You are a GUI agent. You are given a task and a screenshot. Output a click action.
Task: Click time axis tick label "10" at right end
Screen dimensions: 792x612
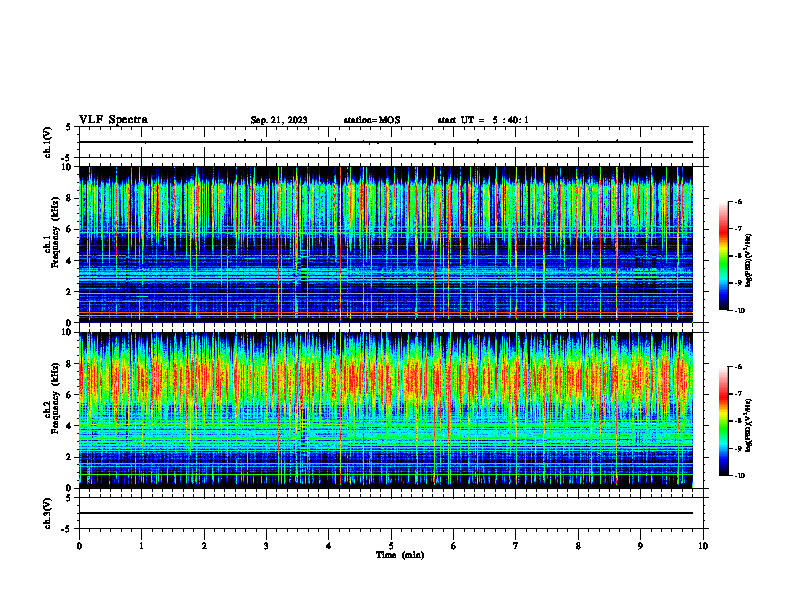[x=703, y=546]
